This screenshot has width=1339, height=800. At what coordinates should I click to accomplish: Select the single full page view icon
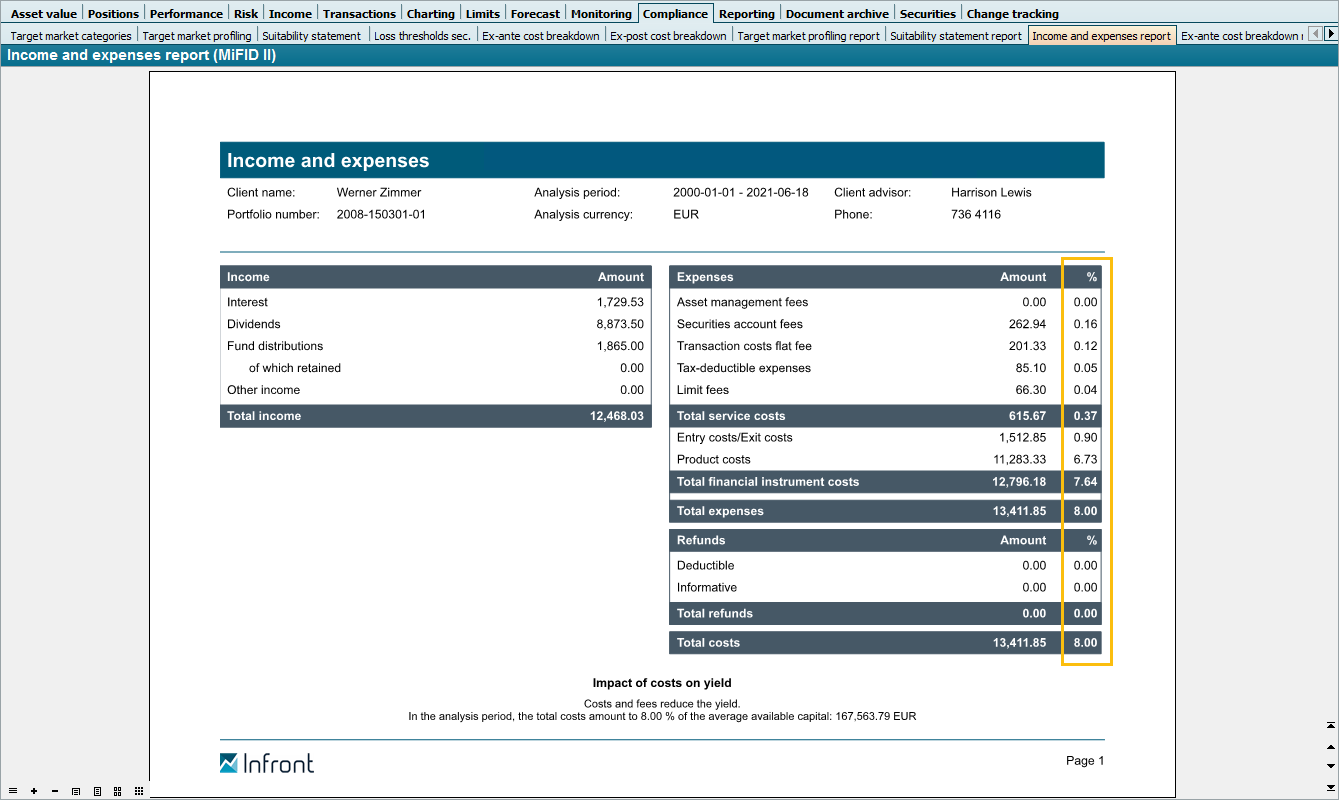[97, 791]
